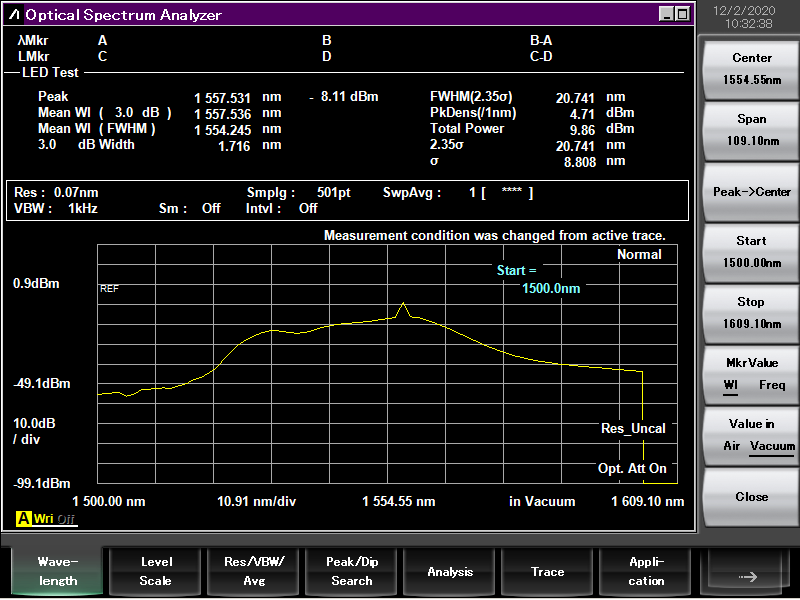The image size is (800, 600).
Task: Open the Wavelength menu tab
Action: (x=56, y=571)
